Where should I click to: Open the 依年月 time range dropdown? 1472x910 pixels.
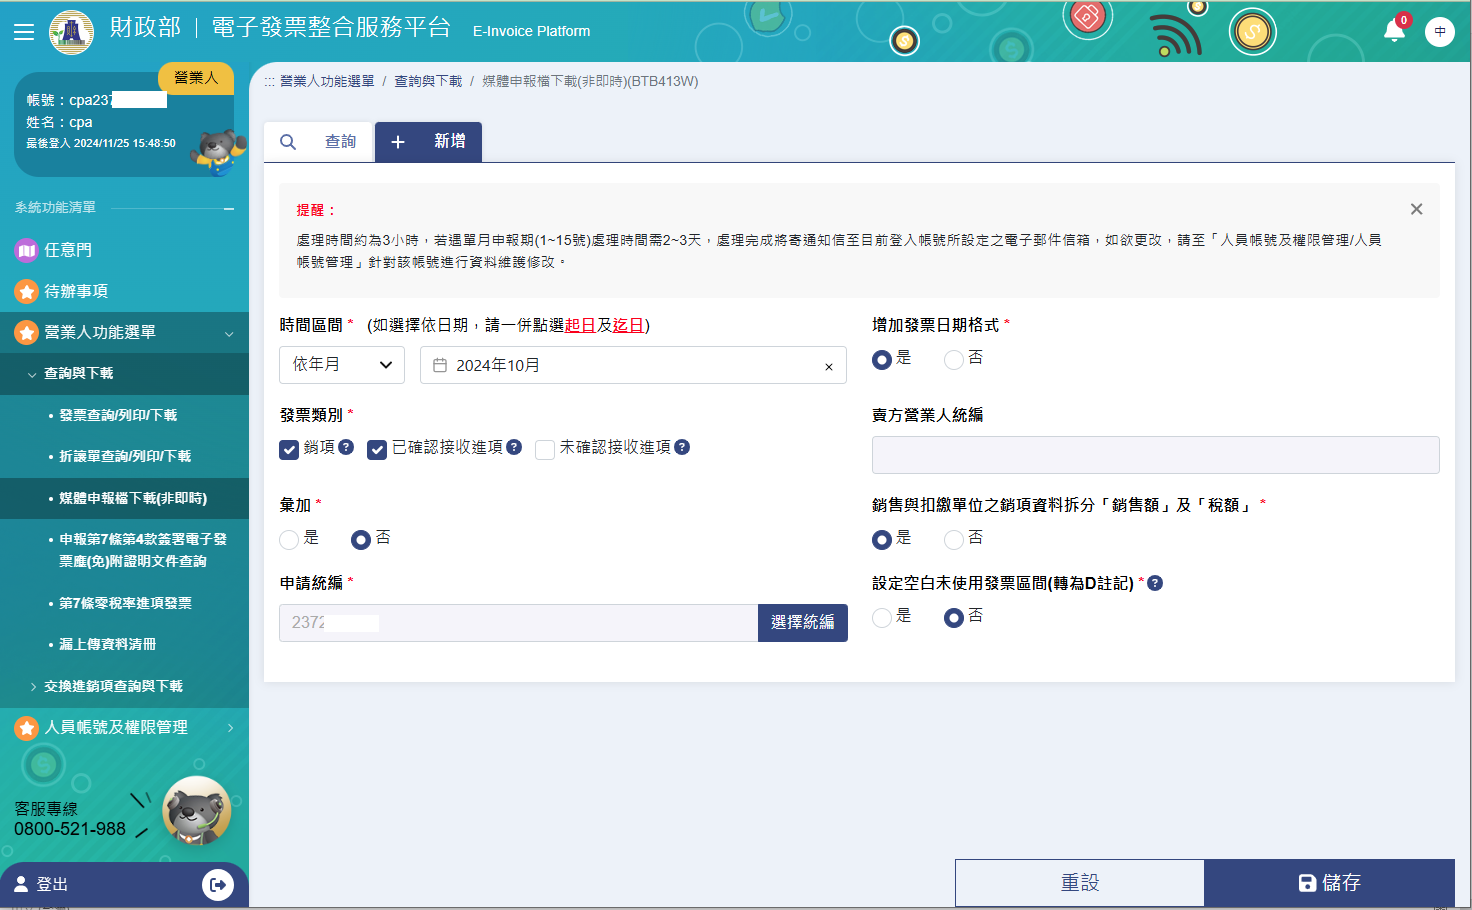tap(342, 365)
